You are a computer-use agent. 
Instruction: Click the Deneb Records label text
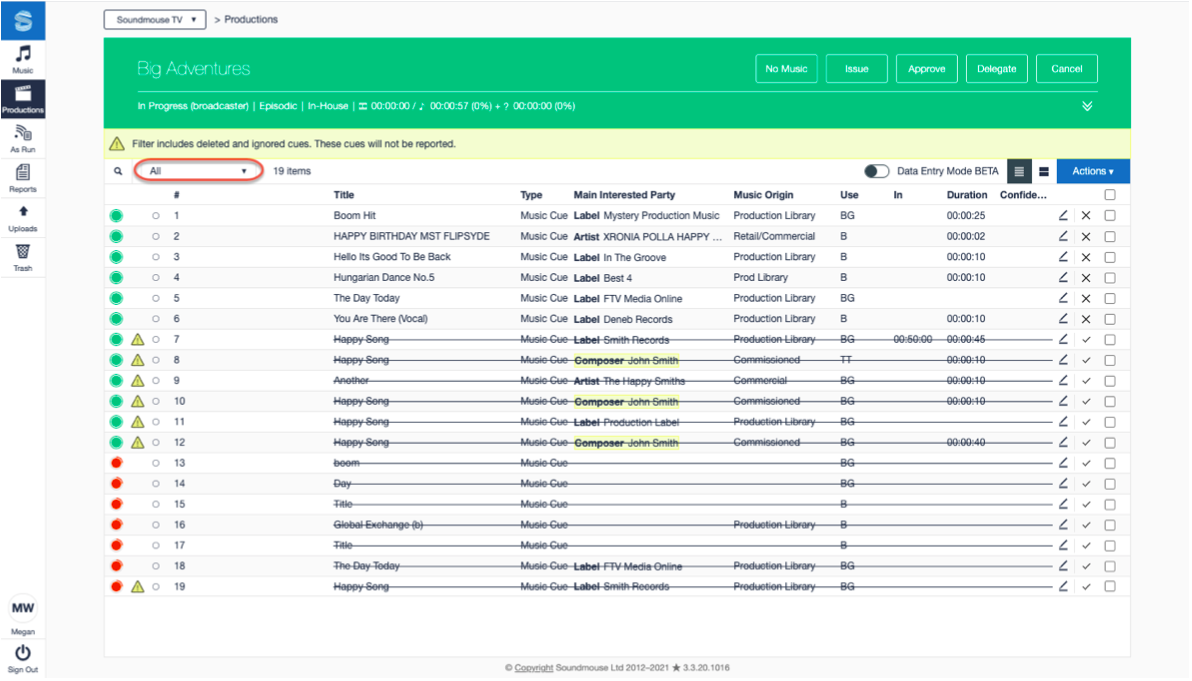pyautogui.click(x=638, y=318)
